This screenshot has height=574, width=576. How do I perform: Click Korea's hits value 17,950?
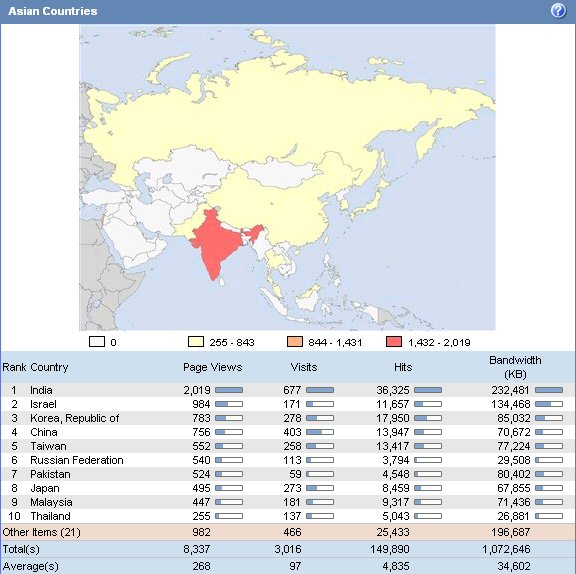(392, 418)
